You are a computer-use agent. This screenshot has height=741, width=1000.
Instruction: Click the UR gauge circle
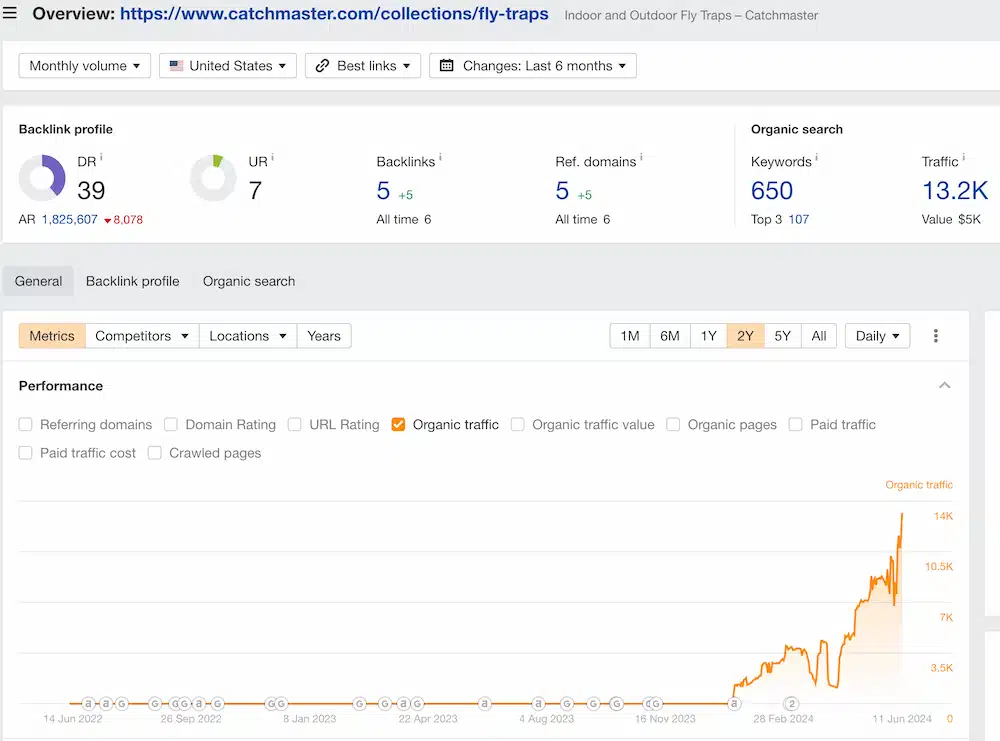pos(216,178)
